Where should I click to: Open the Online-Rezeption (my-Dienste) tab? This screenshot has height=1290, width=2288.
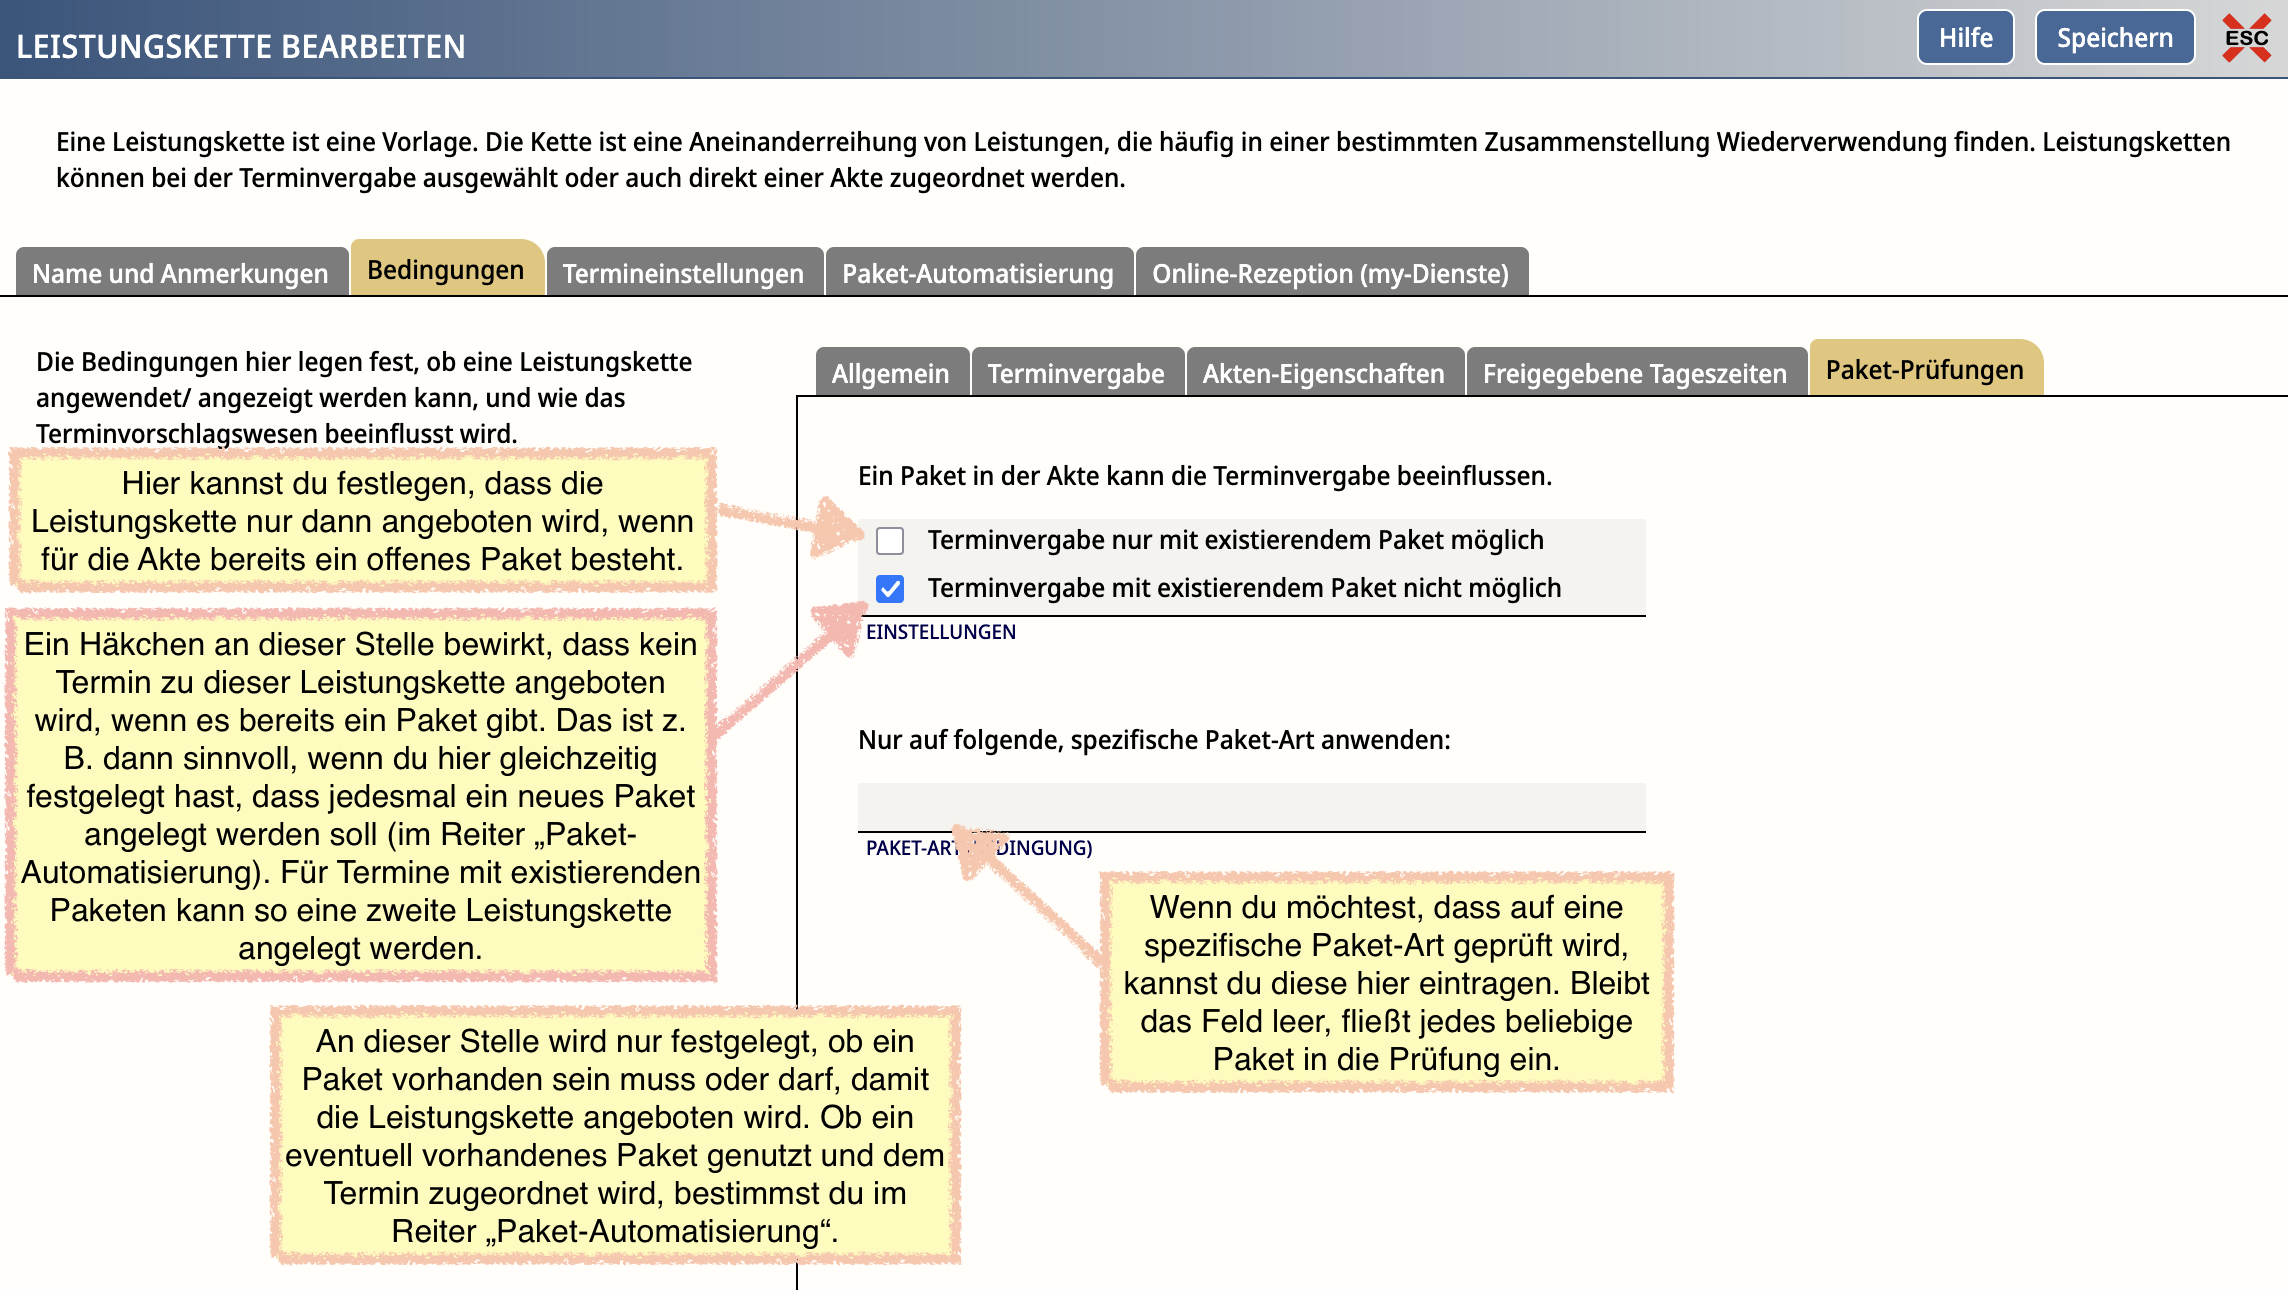pos(1330,273)
